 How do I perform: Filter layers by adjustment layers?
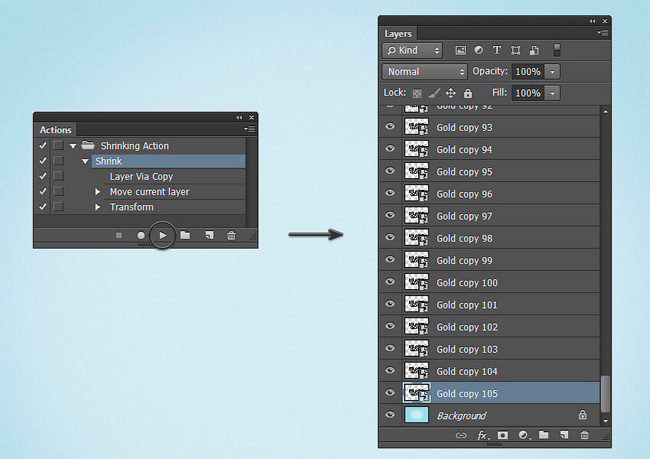click(x=479, y=50)
